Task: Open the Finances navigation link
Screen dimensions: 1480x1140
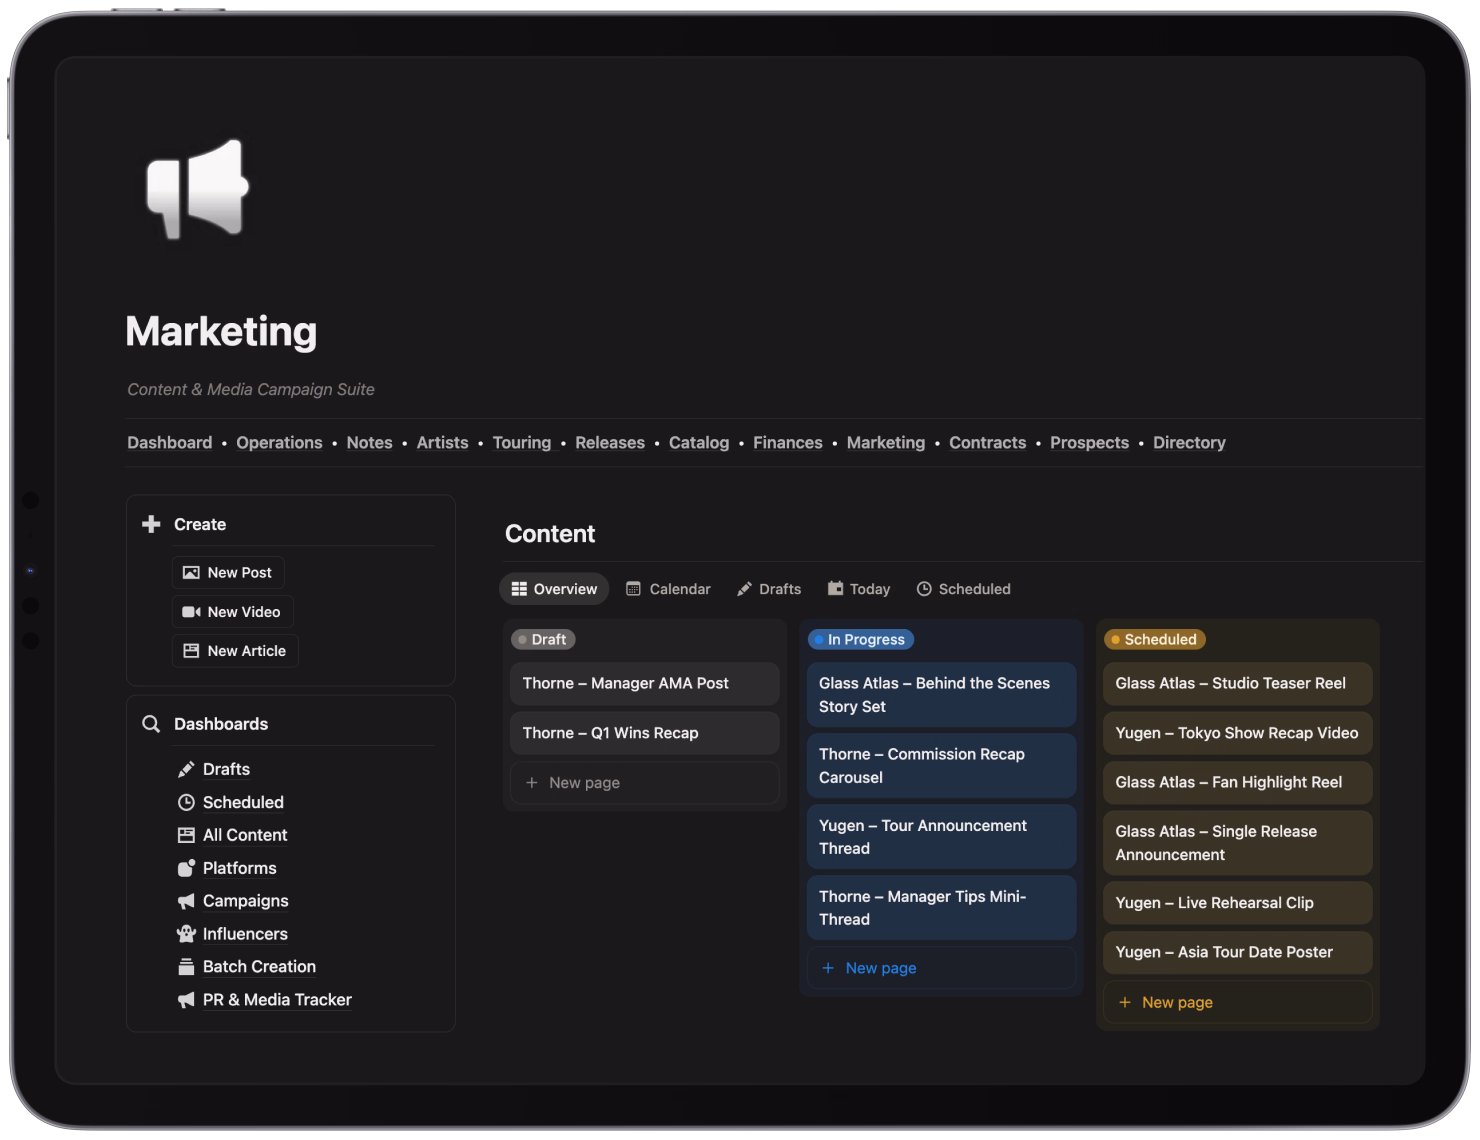Action: [788, 443]
